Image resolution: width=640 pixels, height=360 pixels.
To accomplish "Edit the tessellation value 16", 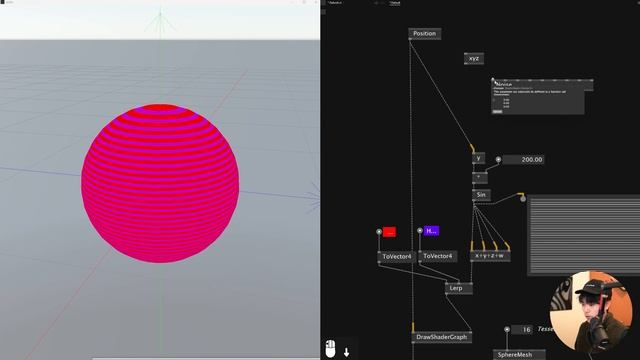I will 522,329.
